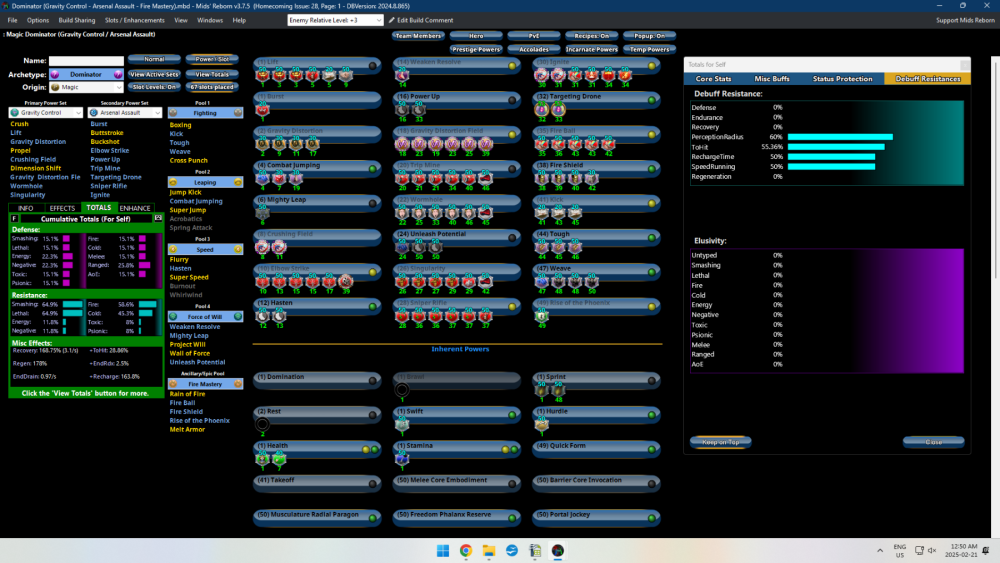Toggle the Recipes: On button
Viewport: 1000px width, 563px height.
pyautogui.click(x=591, y=36)
